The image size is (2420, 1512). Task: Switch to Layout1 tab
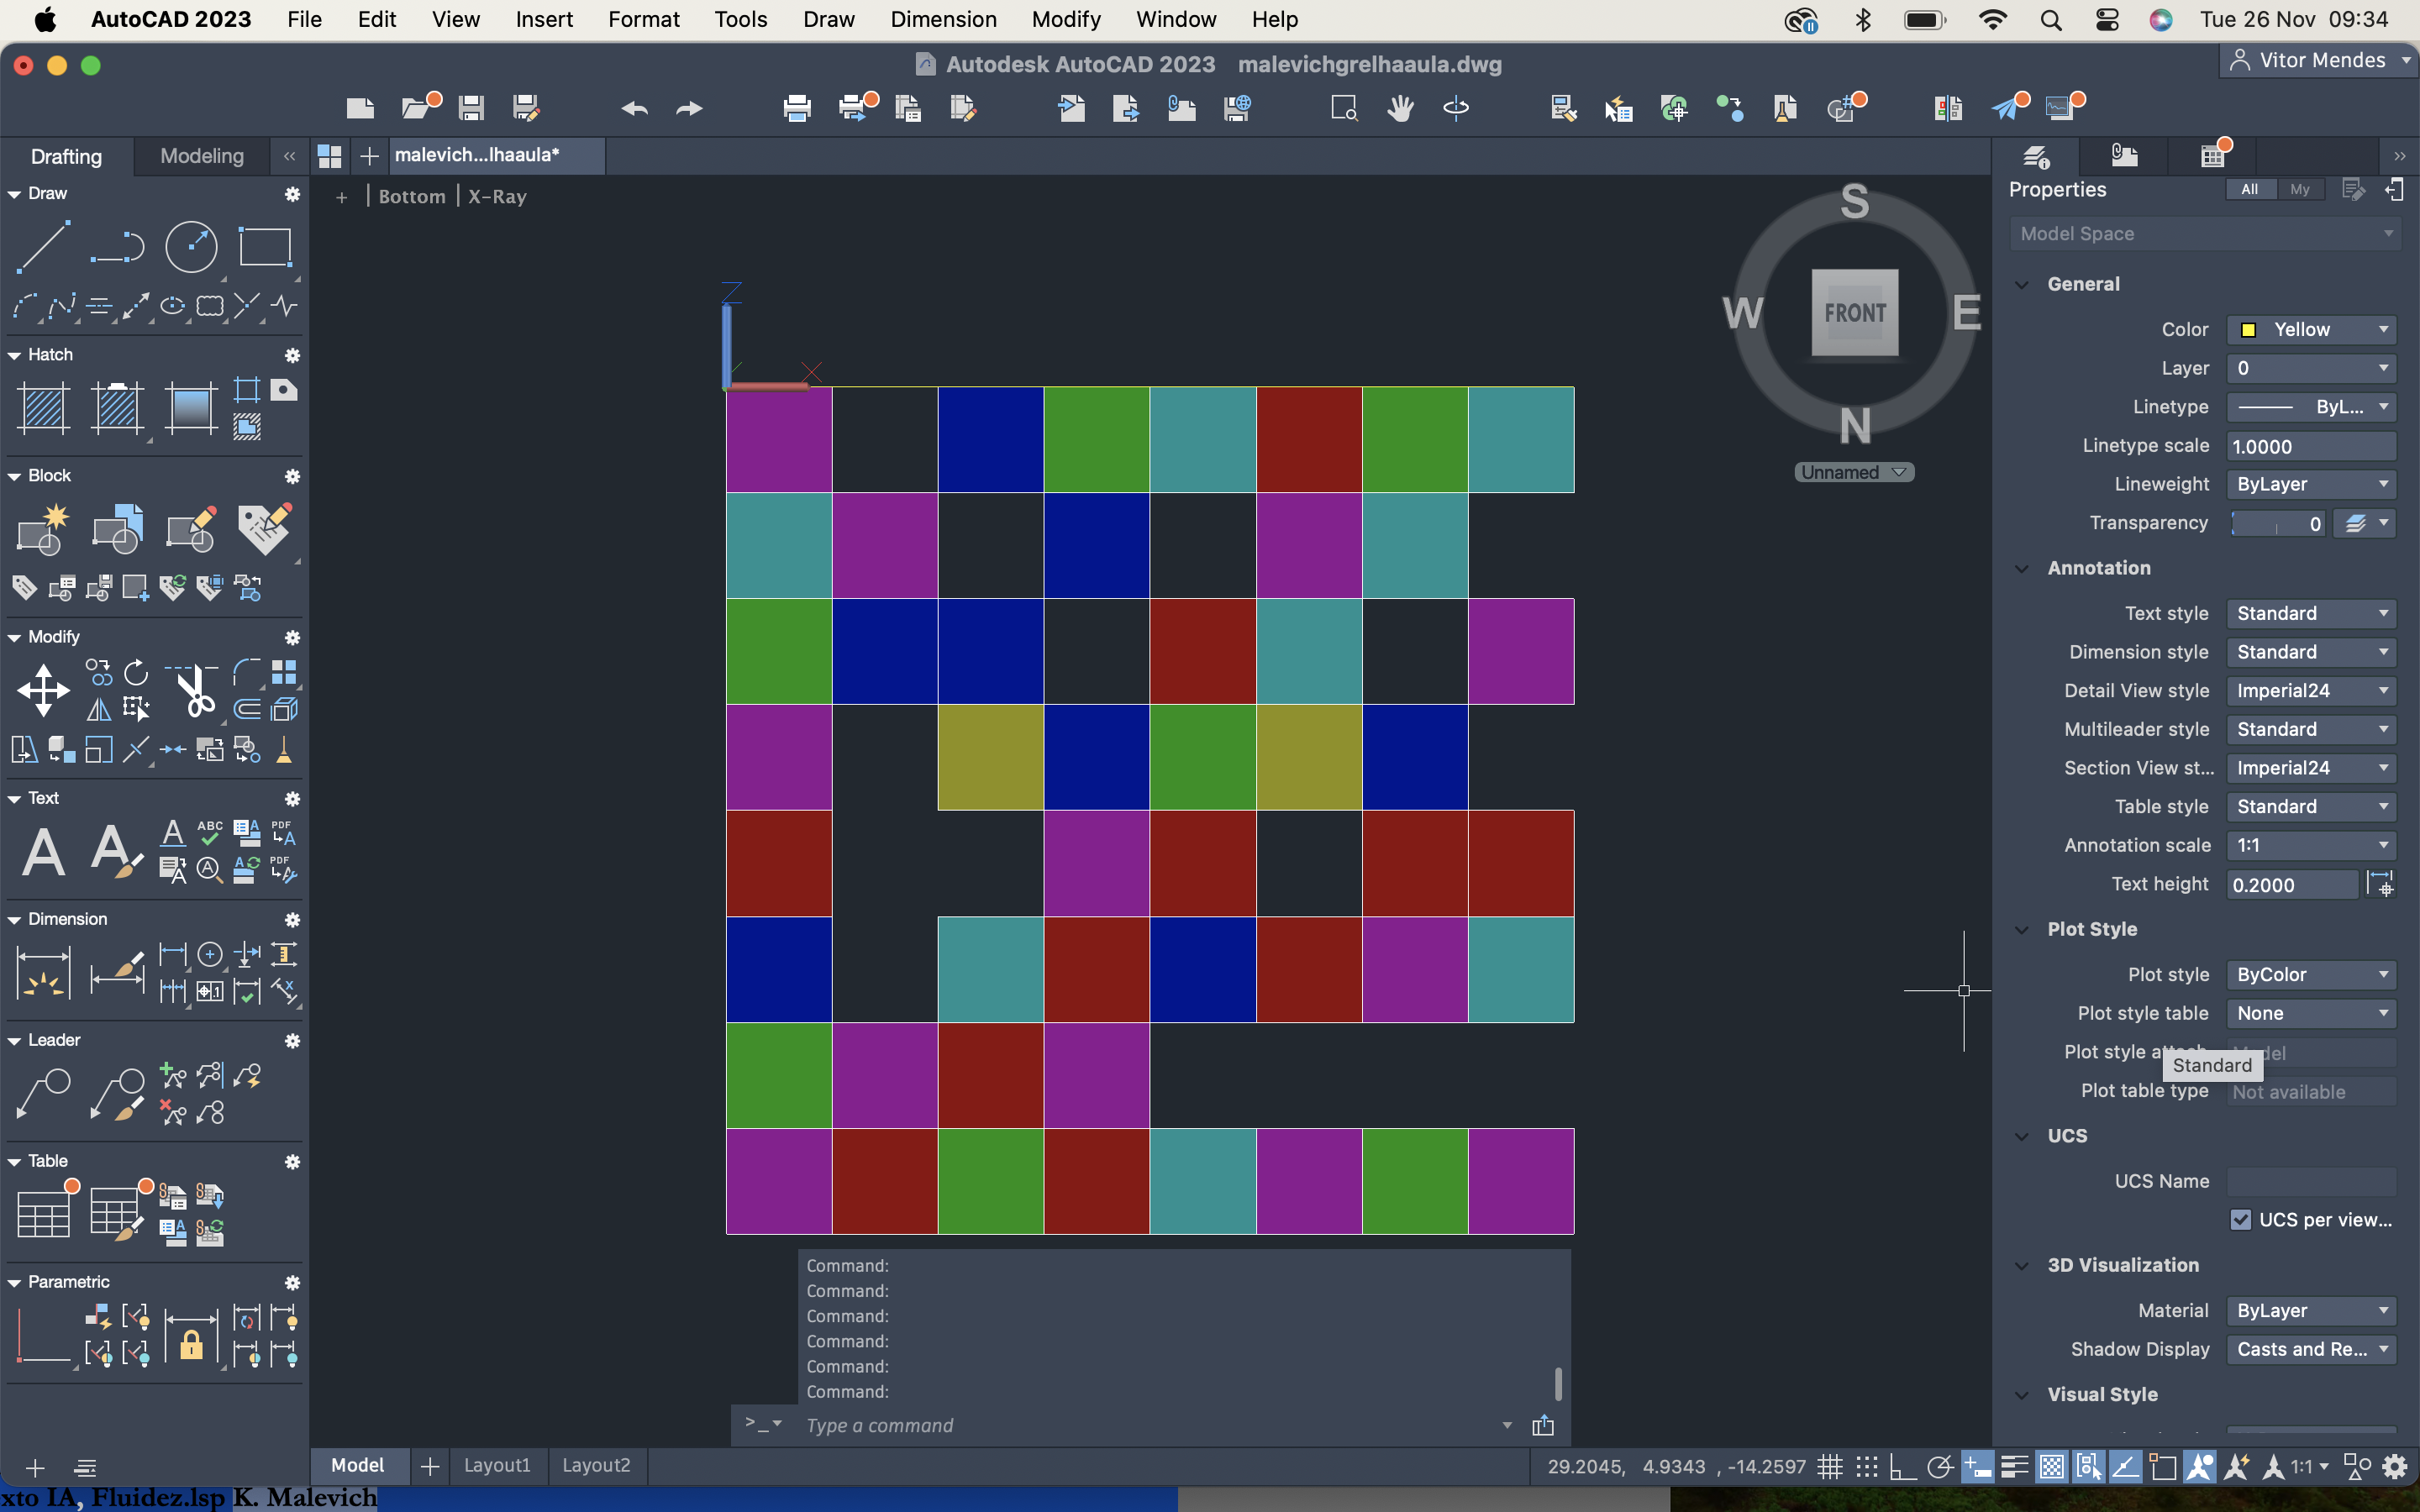[x=497, y=1465]
